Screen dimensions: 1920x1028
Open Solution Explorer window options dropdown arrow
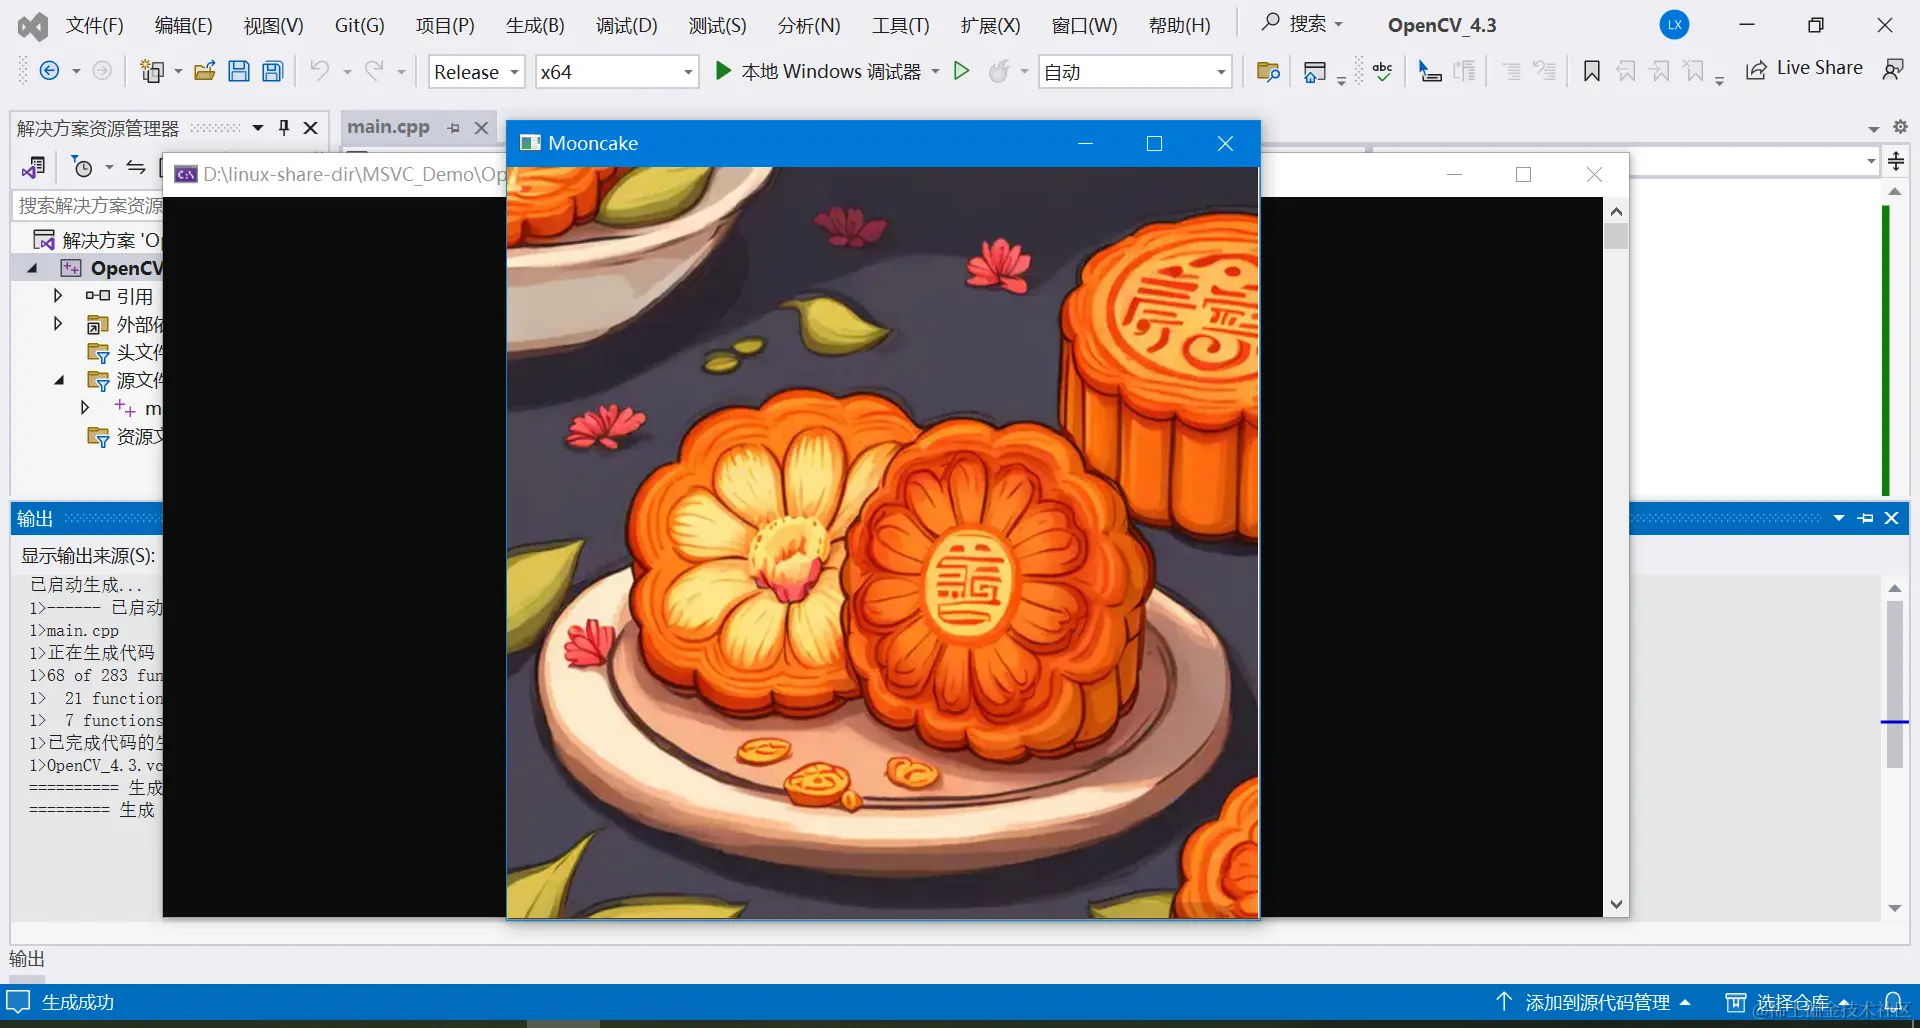(x=258, y=127)
